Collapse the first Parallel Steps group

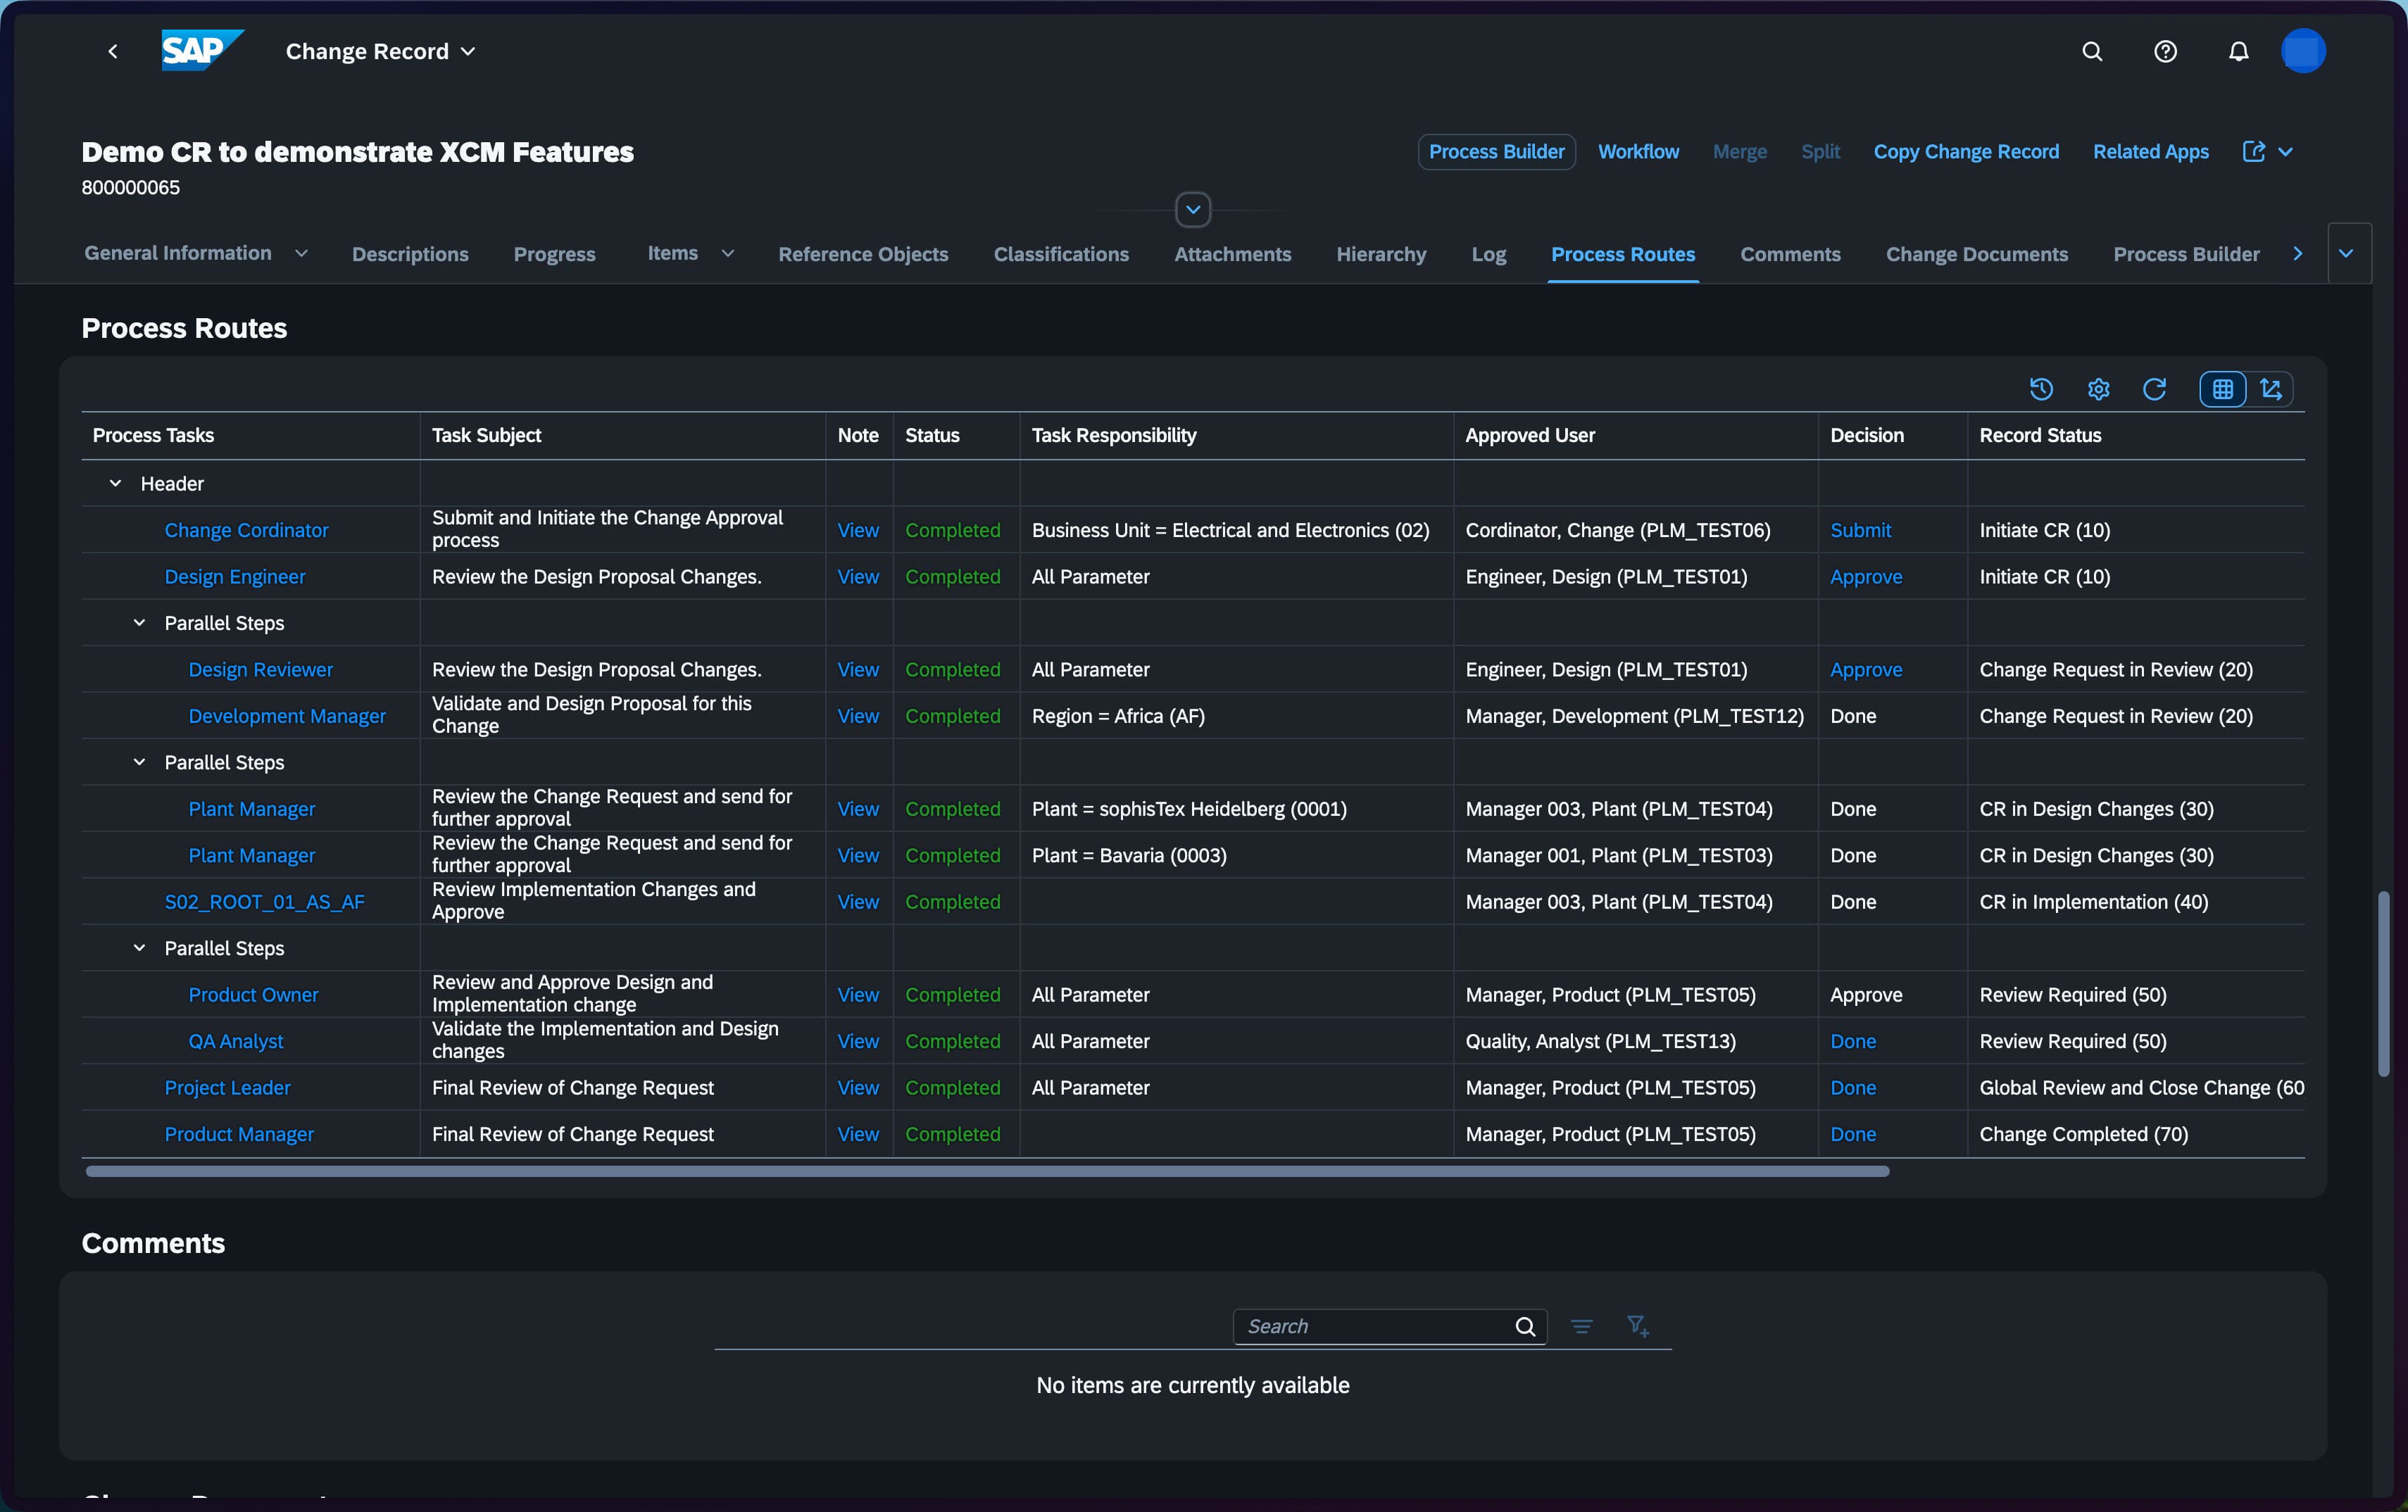pos(139,623)
